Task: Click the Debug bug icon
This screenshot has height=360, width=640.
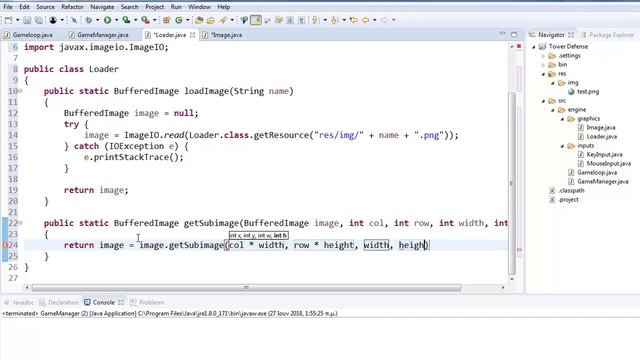Action: point(89,20)
